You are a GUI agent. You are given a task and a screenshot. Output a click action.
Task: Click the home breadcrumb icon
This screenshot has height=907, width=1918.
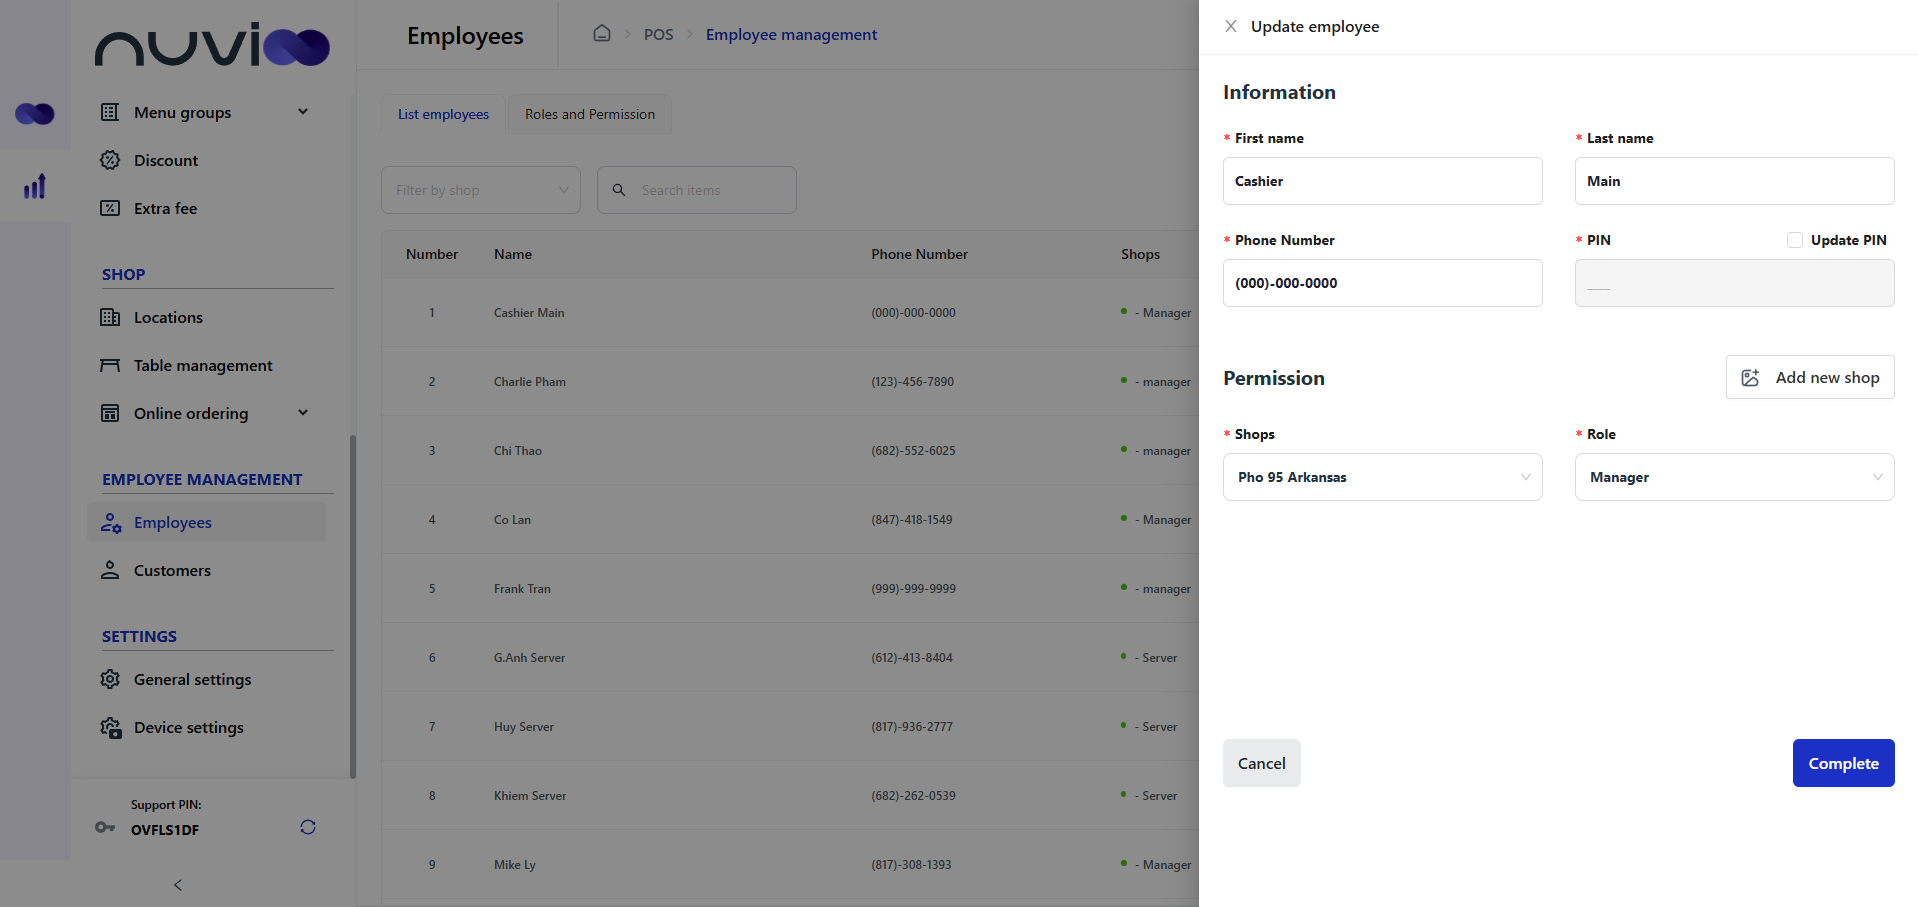(602, 33)
